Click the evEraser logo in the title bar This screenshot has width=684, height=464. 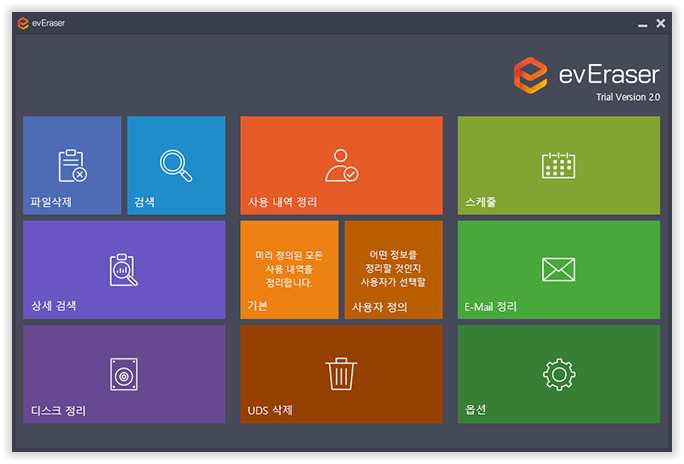[x=23, y=23]
